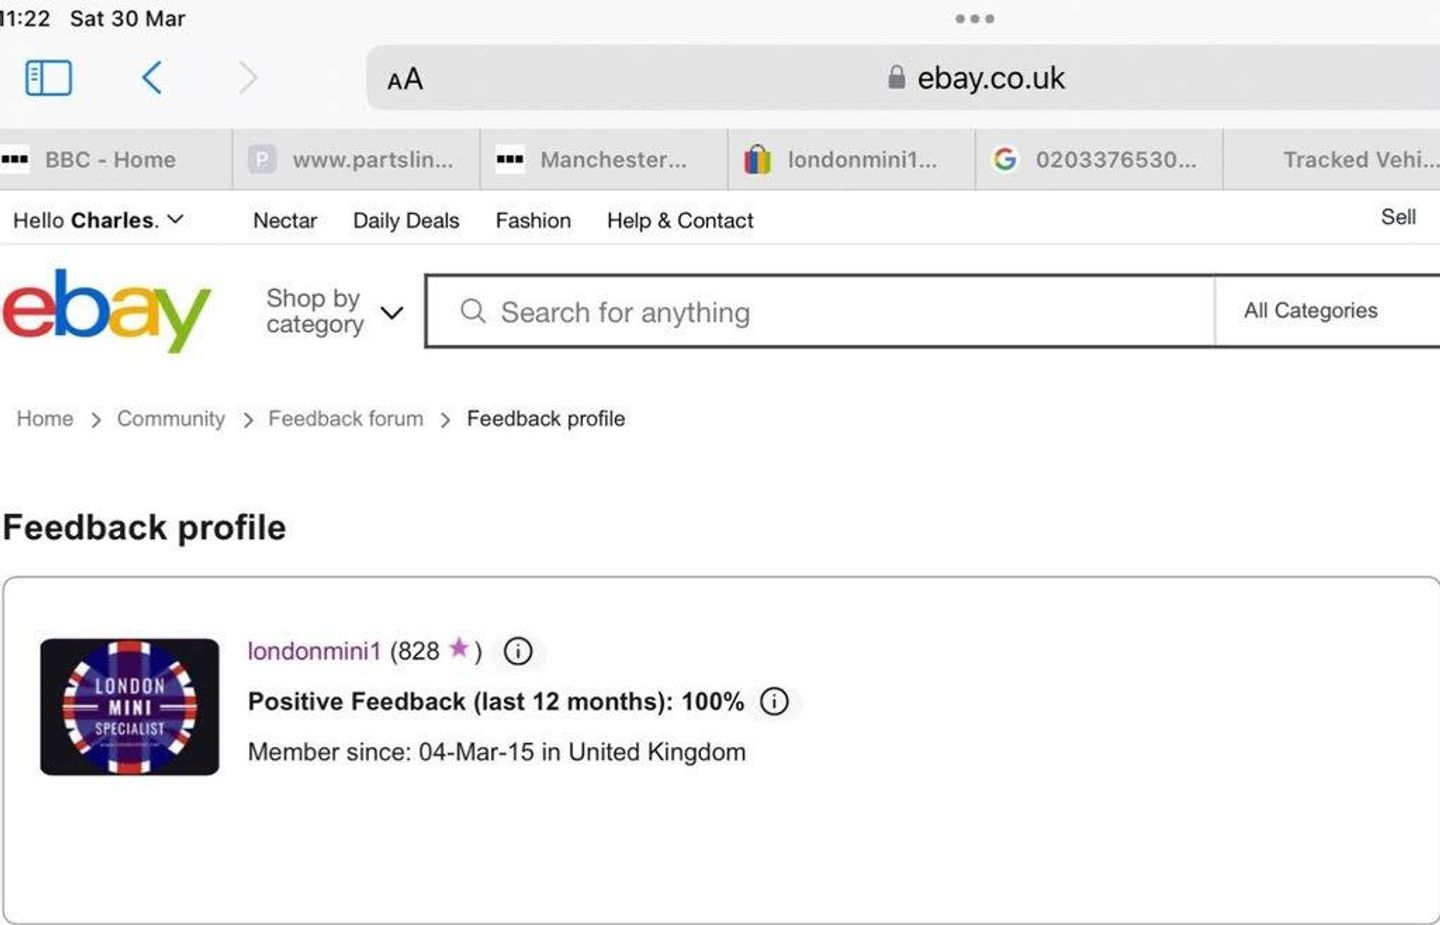Tap the three-dot multitasking menu at top

click(x=974, y=19)
